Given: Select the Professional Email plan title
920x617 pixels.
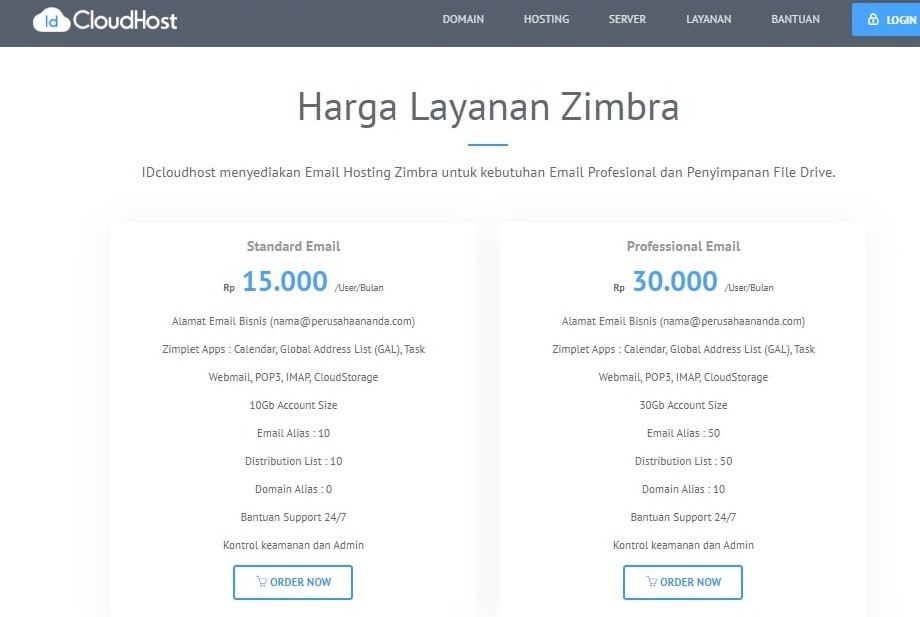Looking at the screenshot, I should coord(683,246).
